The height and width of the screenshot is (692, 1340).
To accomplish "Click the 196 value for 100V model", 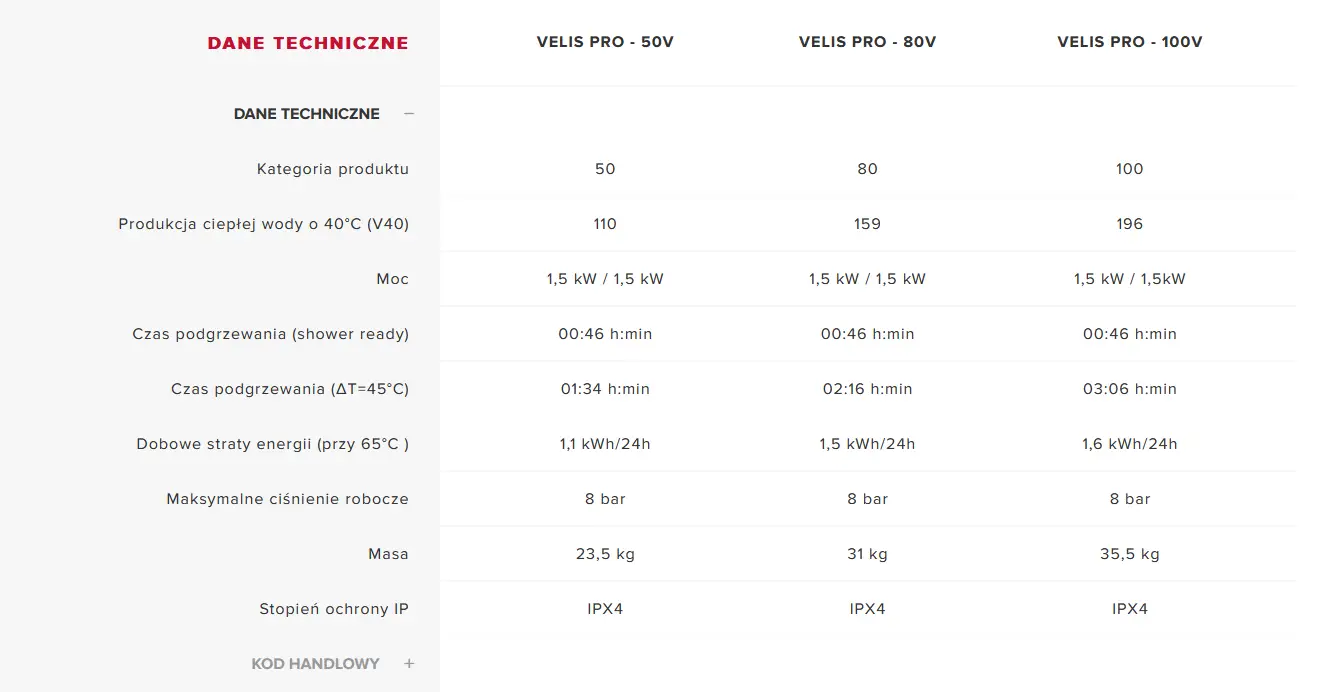I will coord(1130,224).
